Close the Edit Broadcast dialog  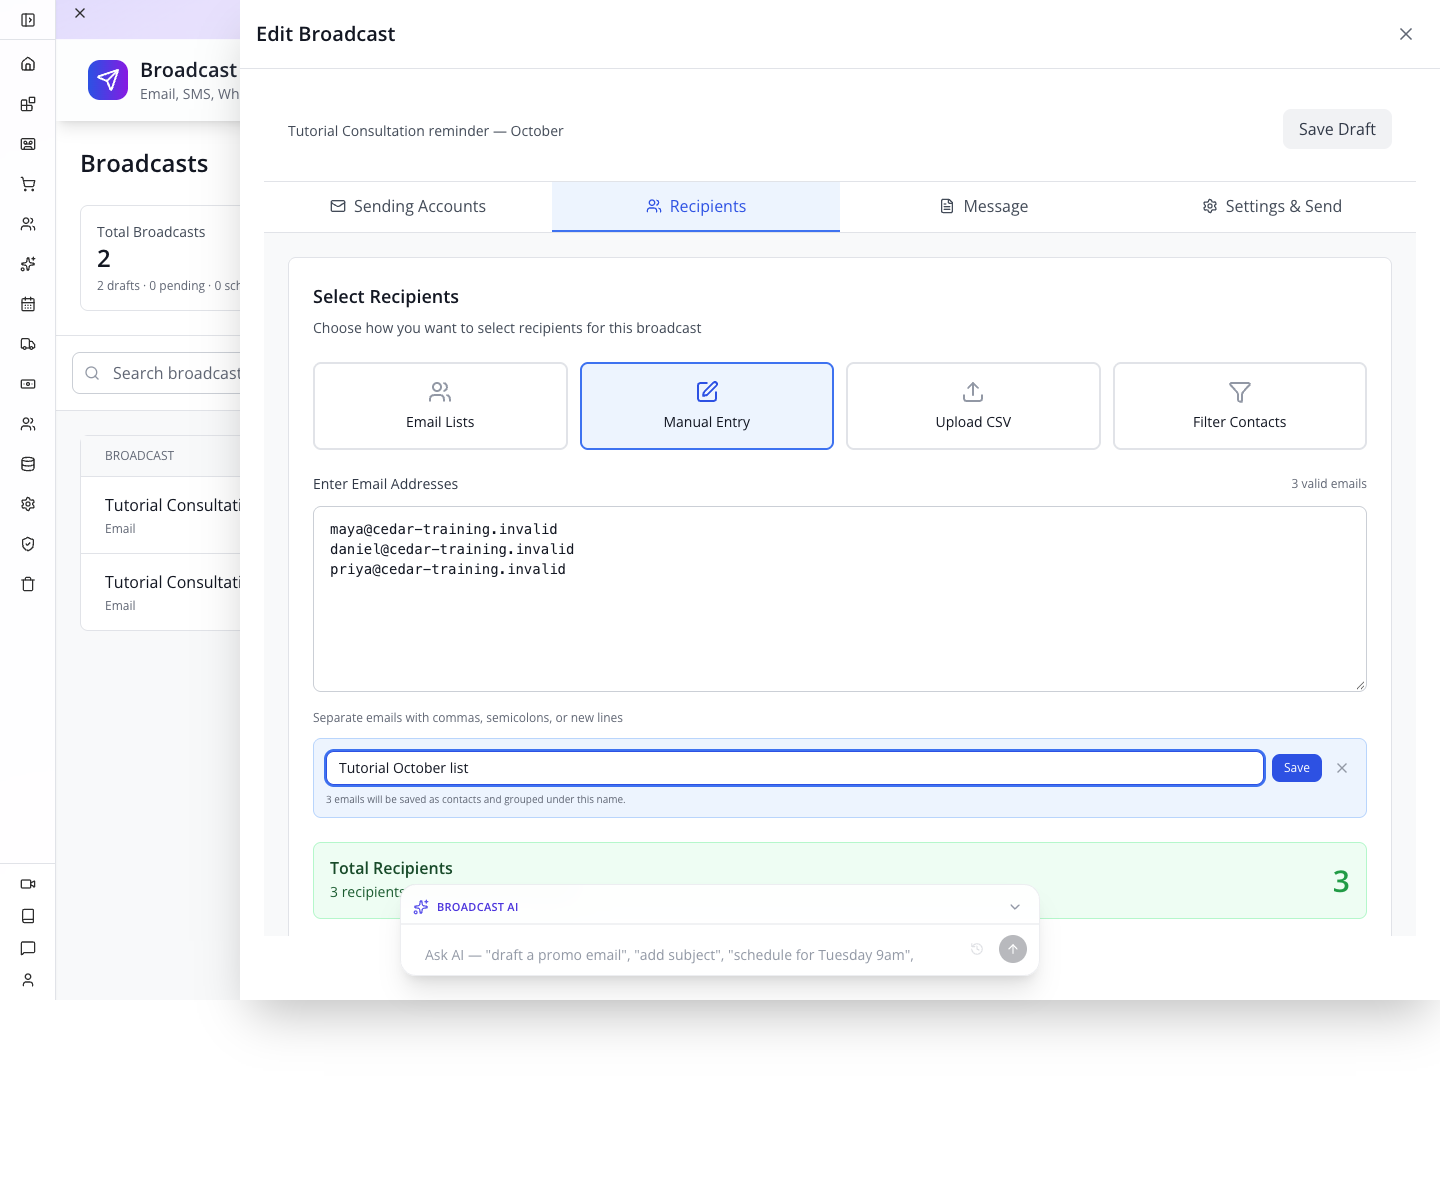coord(1406,34)
